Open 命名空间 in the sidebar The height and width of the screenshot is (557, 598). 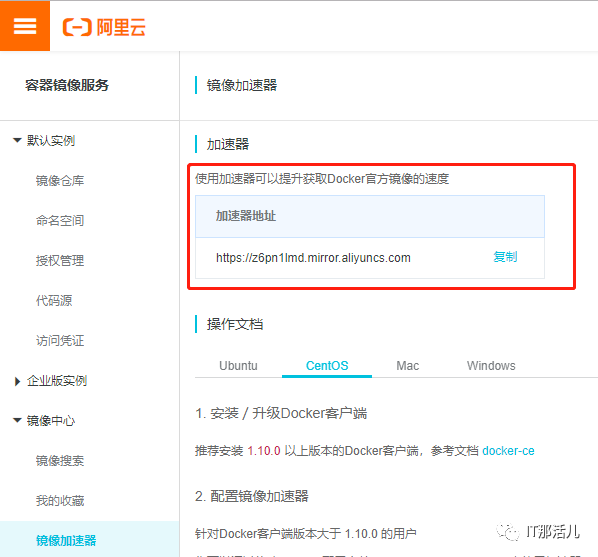click(x=60, y=221)
